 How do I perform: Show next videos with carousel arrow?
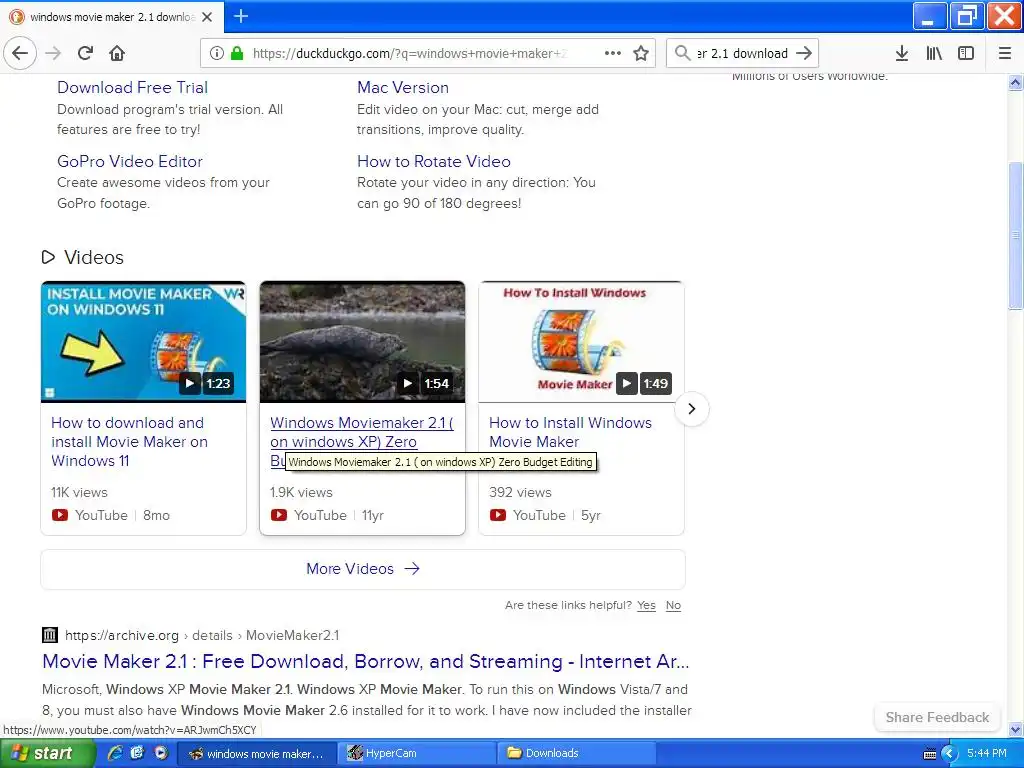pos(692,409)
